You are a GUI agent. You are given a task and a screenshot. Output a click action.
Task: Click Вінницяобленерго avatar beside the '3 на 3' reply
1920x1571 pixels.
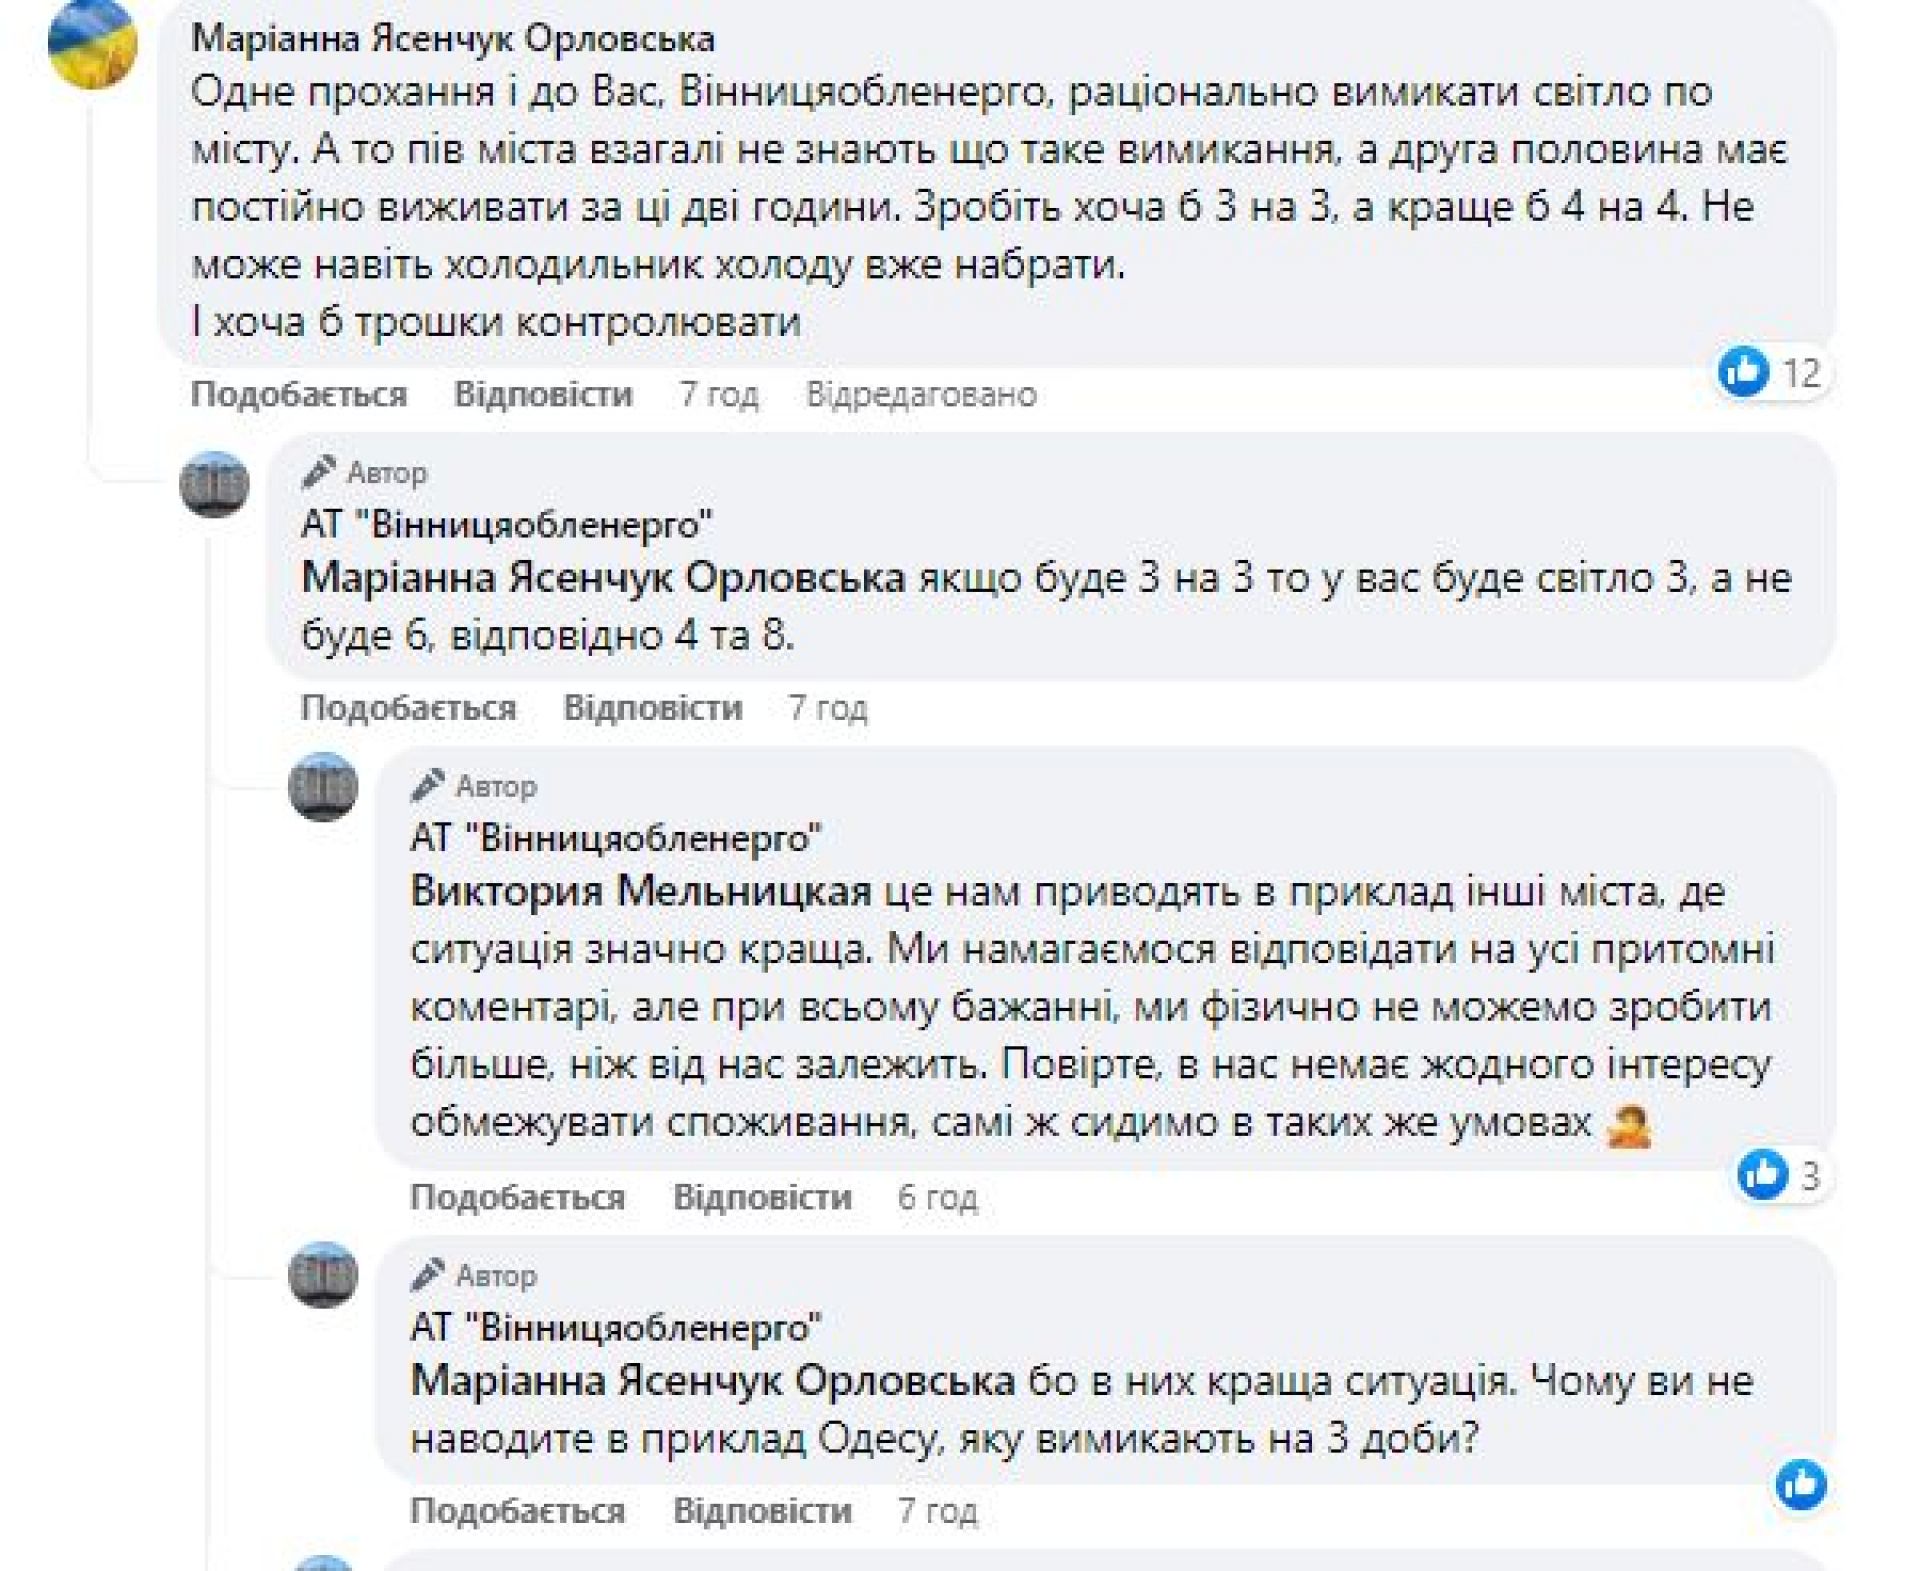[x=214, y=485]
